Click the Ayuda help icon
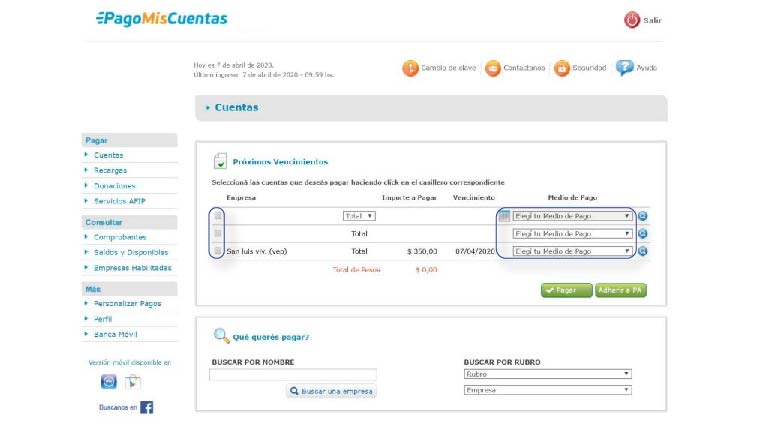This screenshot has width=768, height=432. coord(625,68)
